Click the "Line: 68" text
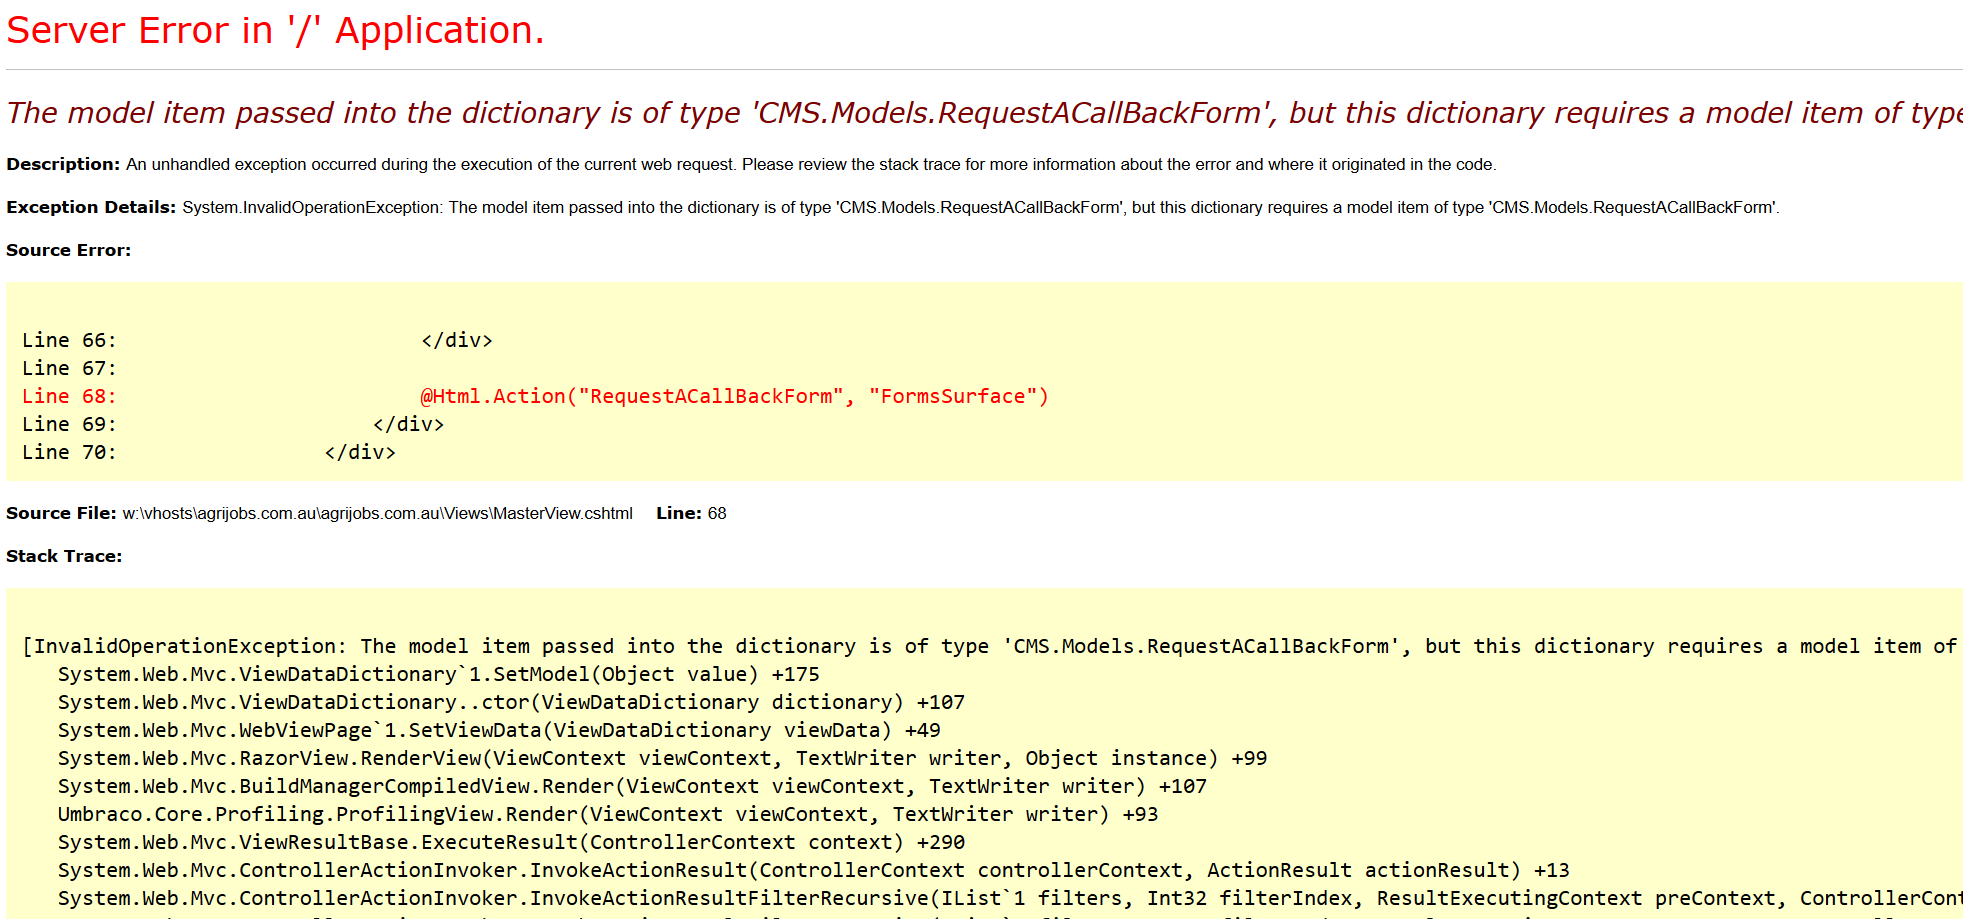Image resolution: width=1963 pixels, height=919 pixels. (x=691, y=513)
